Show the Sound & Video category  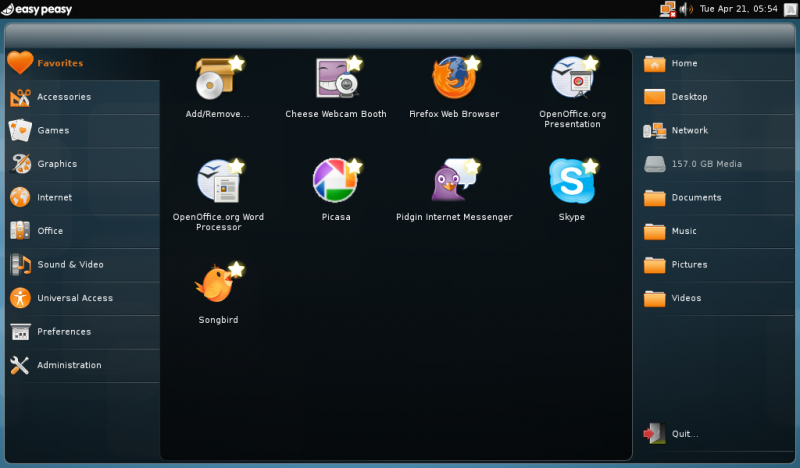coord(70,264)
